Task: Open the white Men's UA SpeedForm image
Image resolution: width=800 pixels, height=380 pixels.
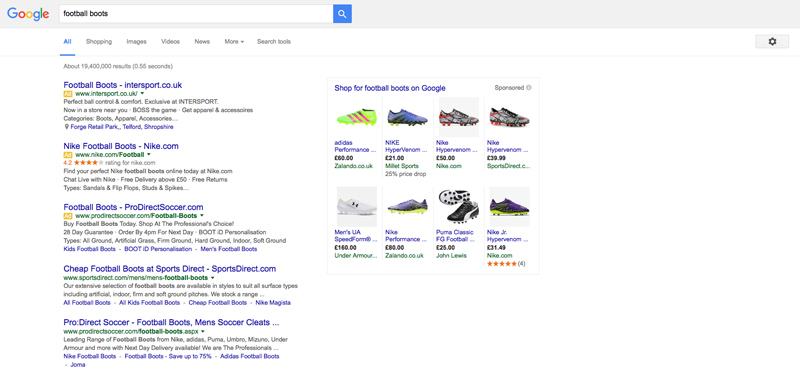Action: [x=356, y=207]
